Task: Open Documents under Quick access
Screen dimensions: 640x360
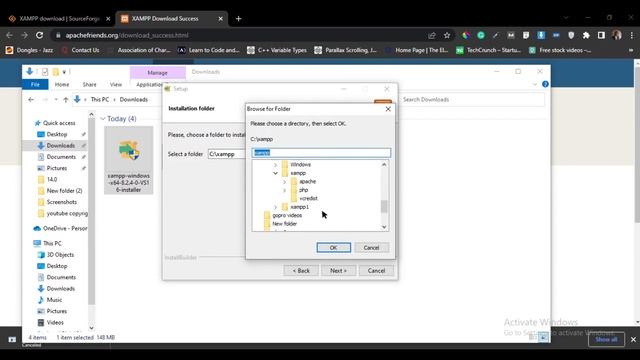Action: (61, 157)
